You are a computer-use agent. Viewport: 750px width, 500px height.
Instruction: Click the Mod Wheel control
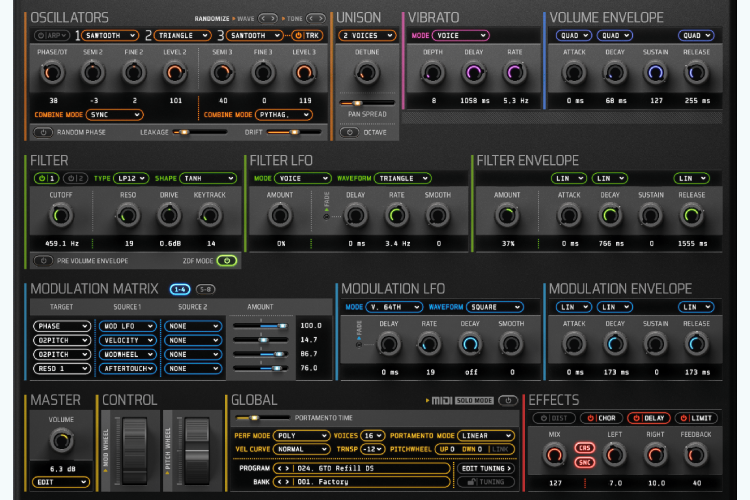tap(134, 451)
